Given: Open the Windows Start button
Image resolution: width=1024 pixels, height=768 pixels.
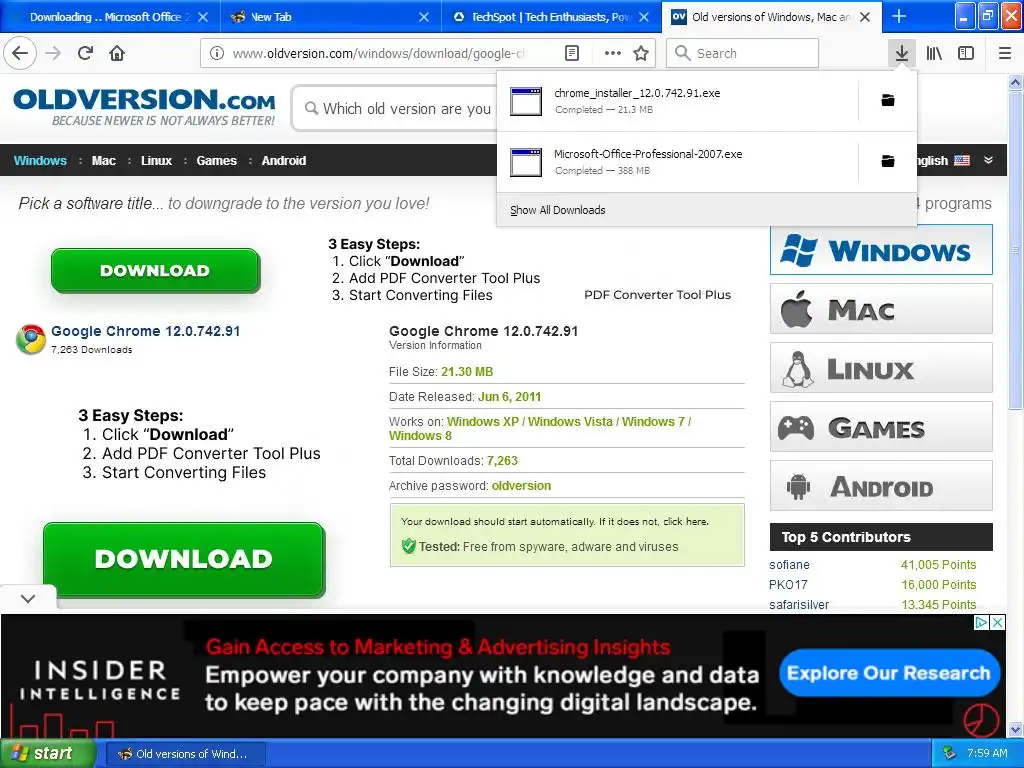Looking at the screenshot, I should coord(47,753).
